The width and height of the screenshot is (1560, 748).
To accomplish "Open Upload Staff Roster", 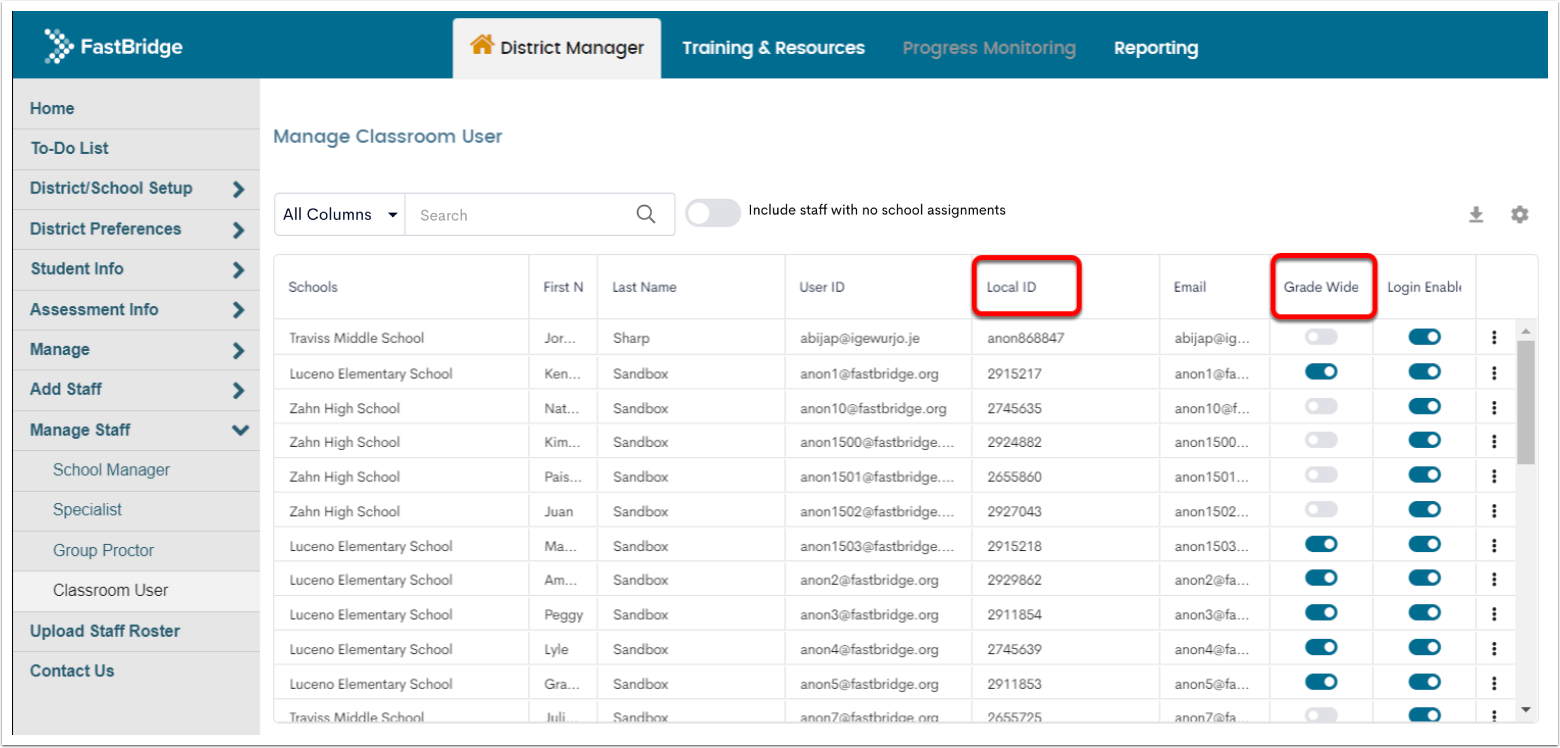I will click(x=136, y=631).
